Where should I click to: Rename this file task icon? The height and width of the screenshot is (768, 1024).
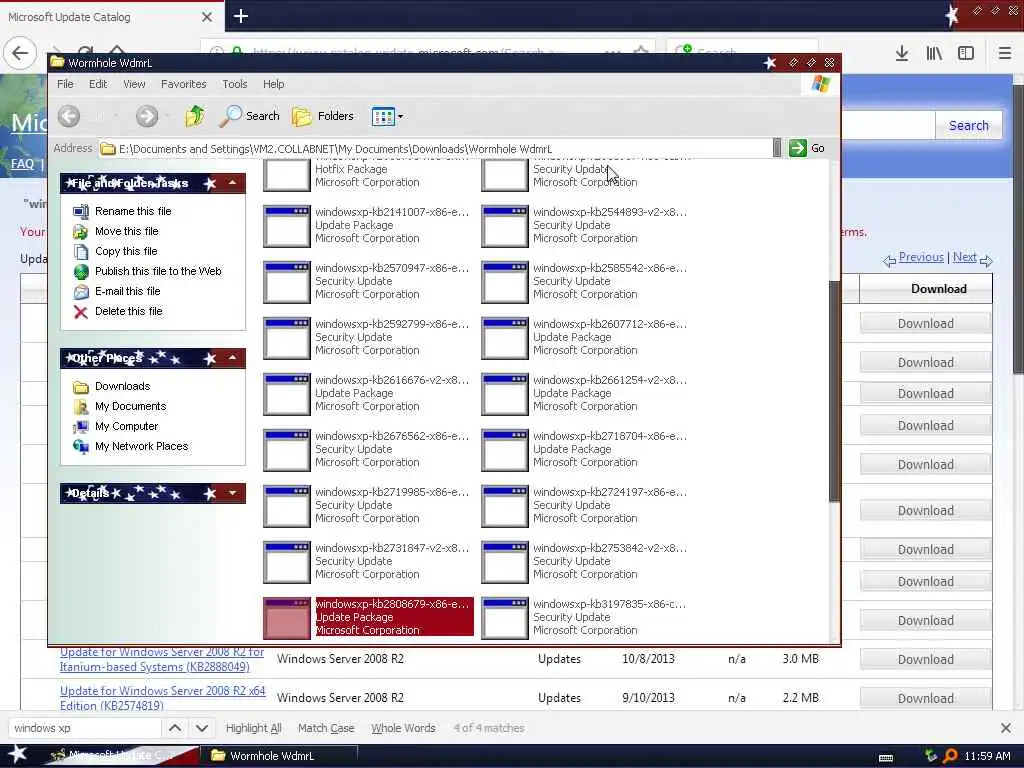[81, 212]
